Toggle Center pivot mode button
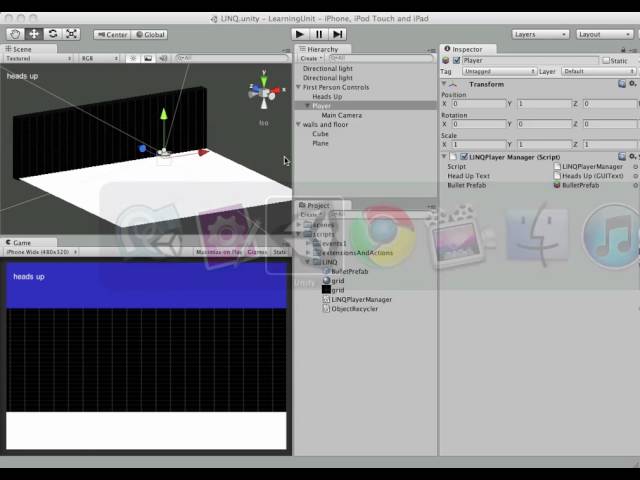 112,35
